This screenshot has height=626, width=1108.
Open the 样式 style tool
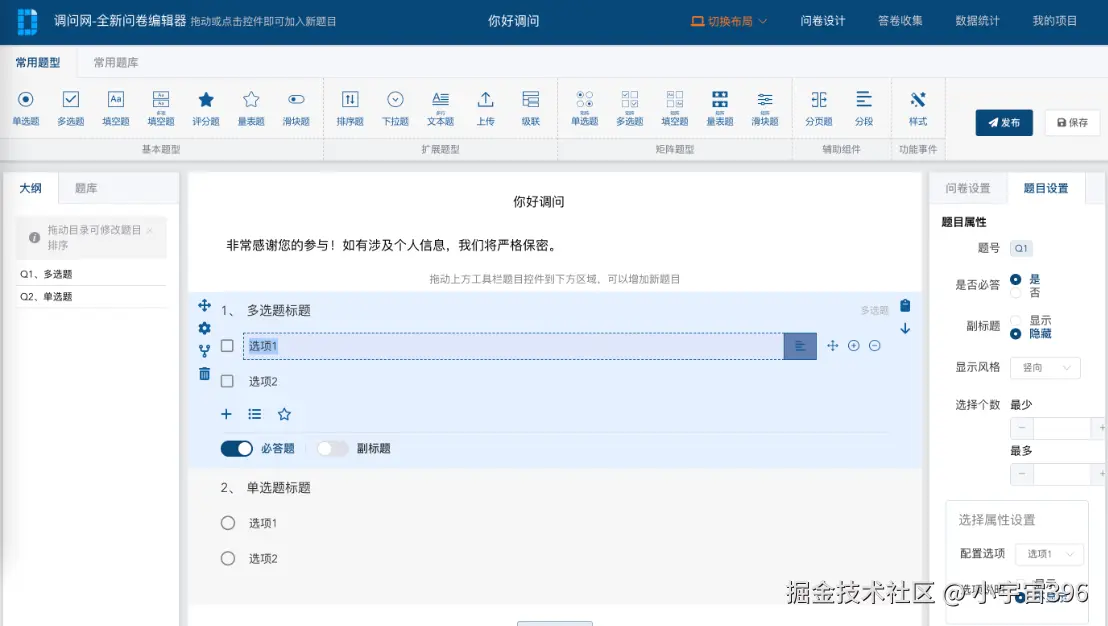tap(918, 108)
